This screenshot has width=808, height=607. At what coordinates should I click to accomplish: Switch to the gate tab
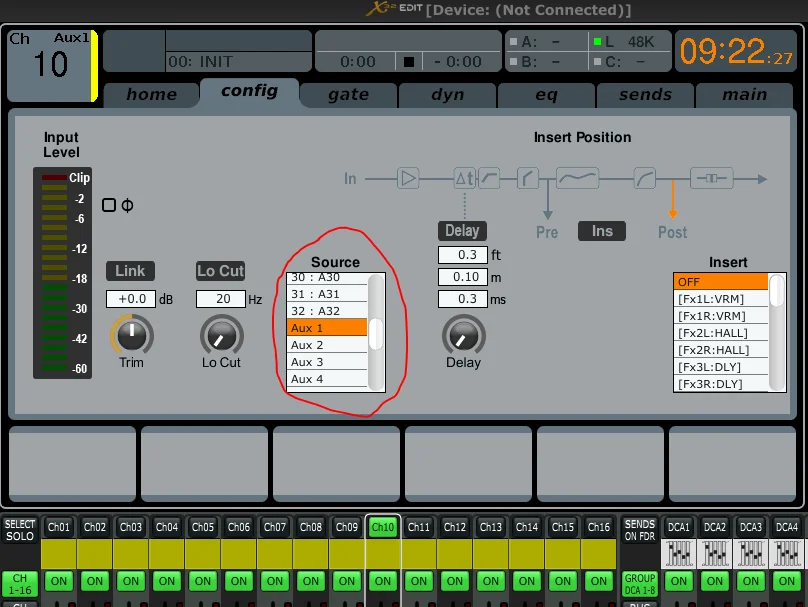click(x=348, y=95)
